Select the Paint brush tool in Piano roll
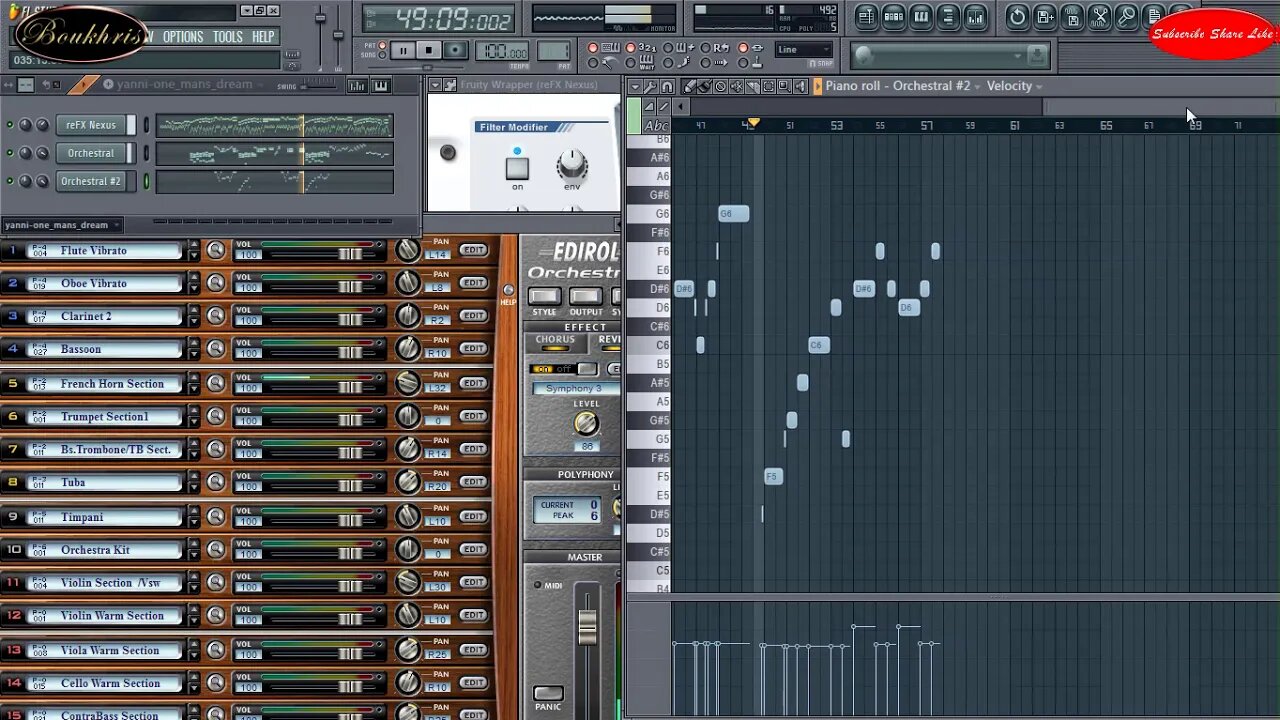Viewport: 1280px width, 720px height. (704, 86)
